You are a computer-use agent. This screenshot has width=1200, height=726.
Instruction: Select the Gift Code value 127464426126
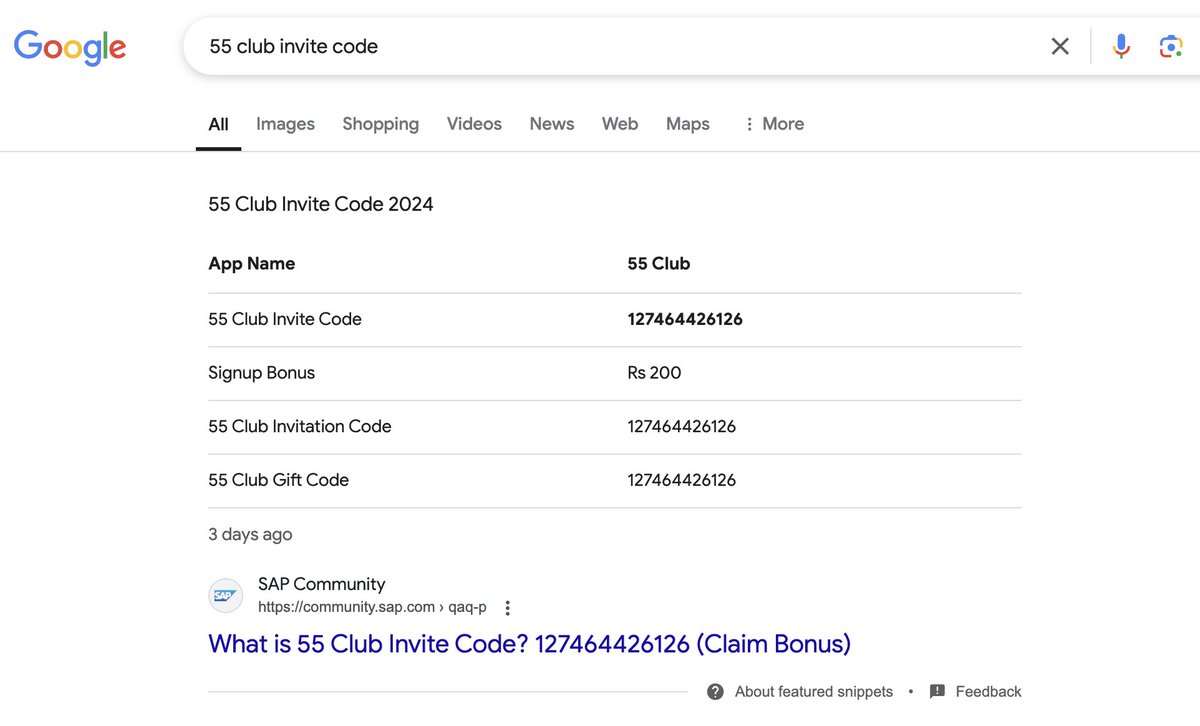pos(682,480)
